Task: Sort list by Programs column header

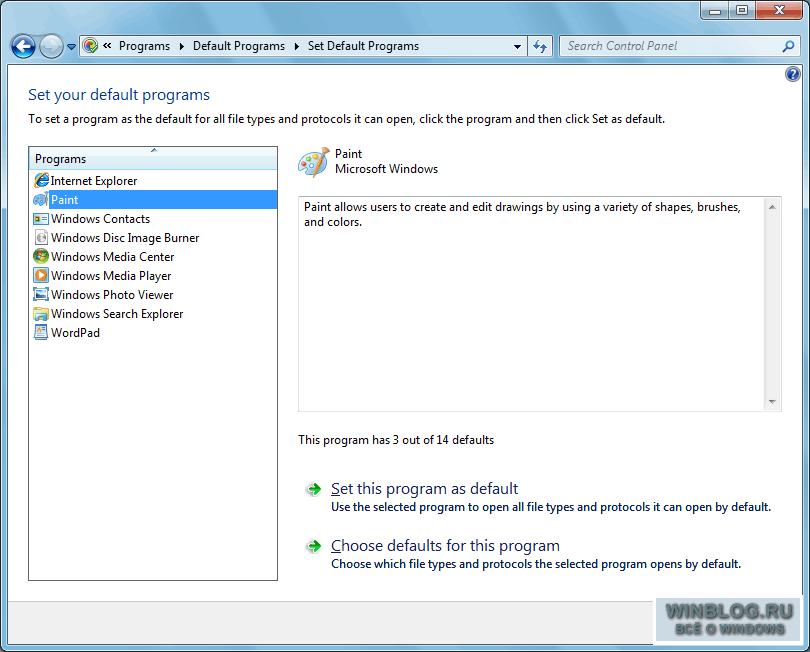Action: 153,158
